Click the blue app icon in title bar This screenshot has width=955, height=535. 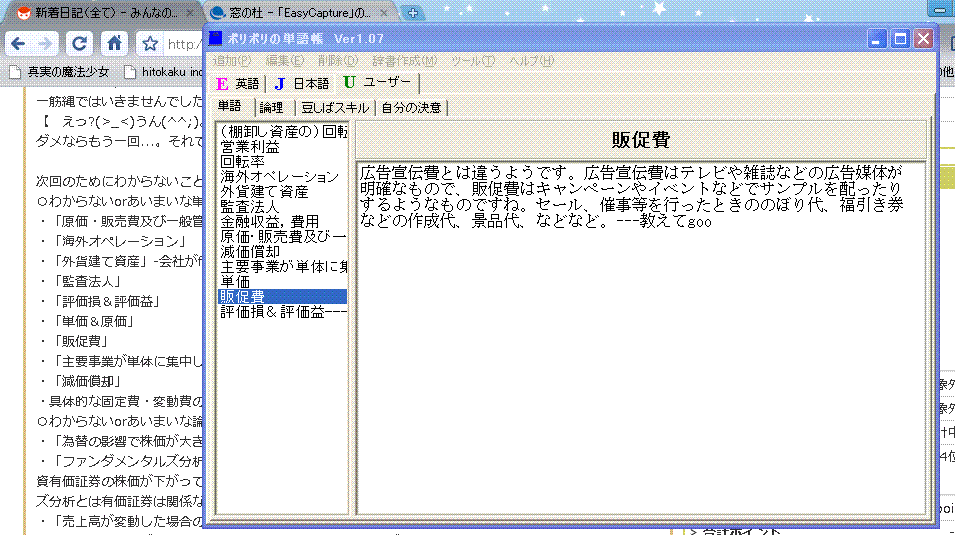(215, 39)
